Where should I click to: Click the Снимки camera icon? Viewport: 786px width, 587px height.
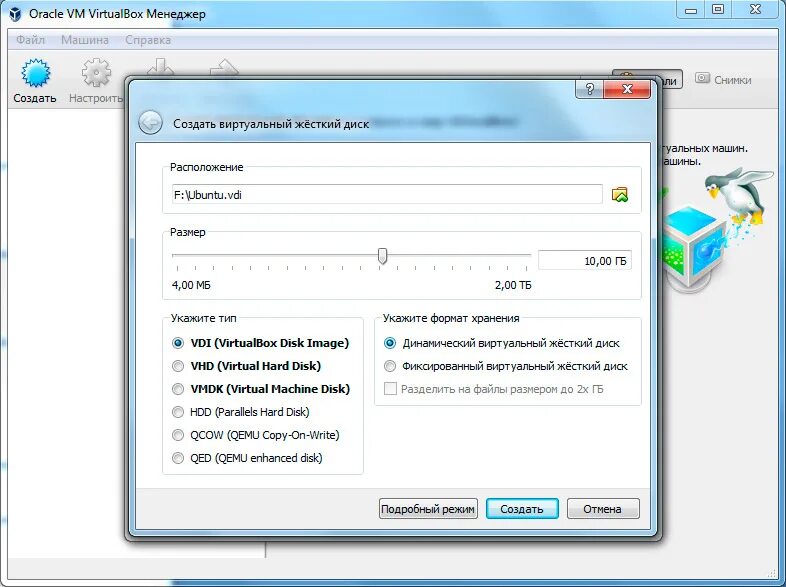[702, 78]
